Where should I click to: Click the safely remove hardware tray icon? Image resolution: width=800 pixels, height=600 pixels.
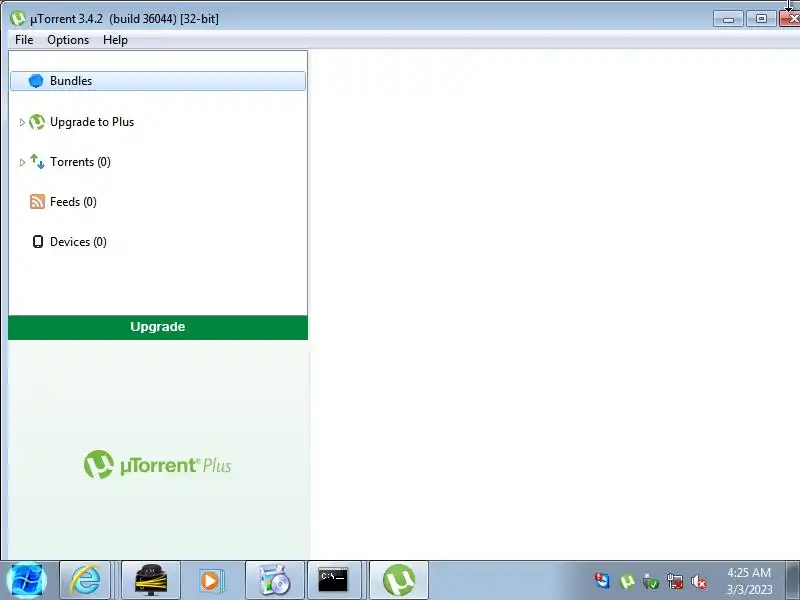(x=651, y=581)
